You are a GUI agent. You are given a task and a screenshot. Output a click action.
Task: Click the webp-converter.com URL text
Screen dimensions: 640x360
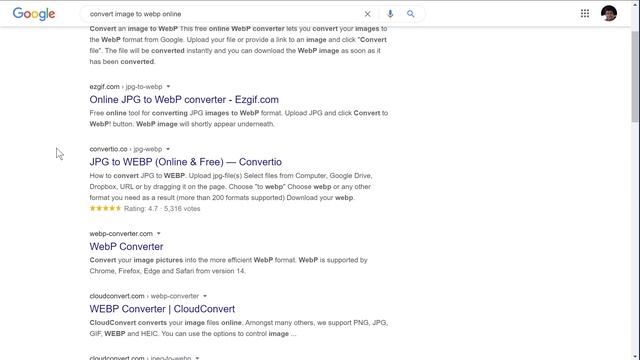coord(121,233)
